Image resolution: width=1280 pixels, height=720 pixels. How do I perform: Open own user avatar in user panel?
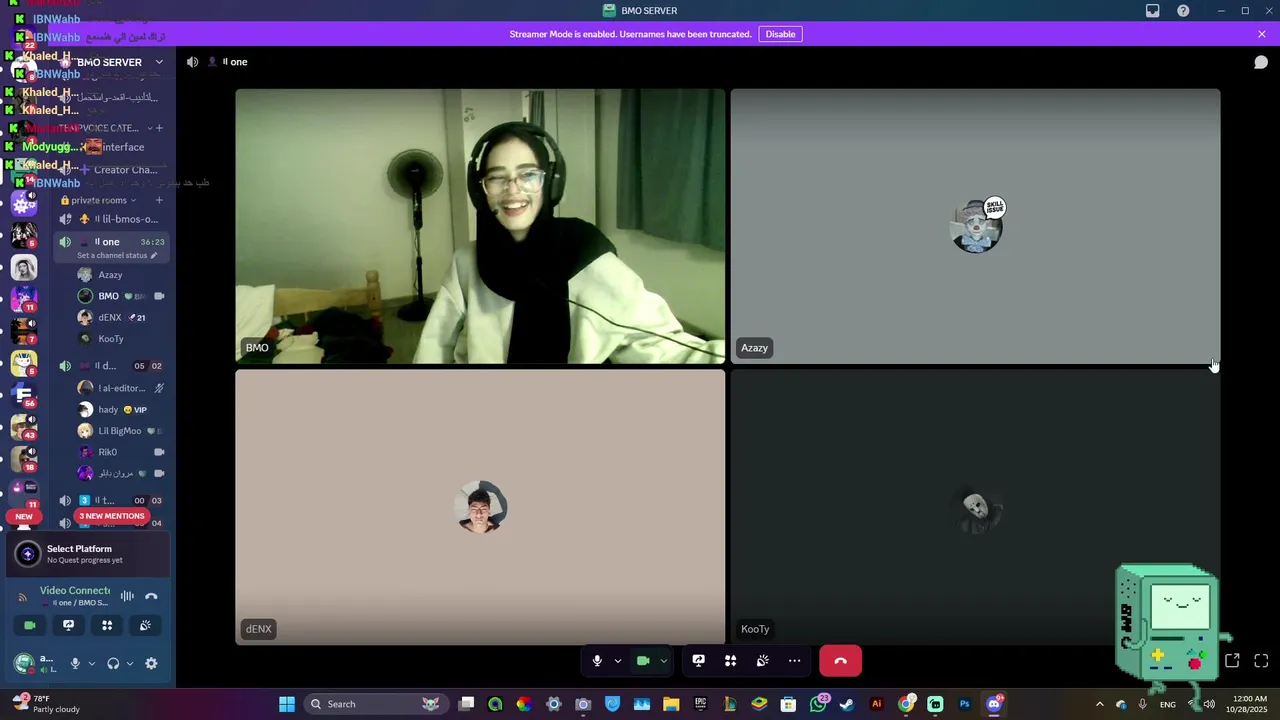[x=24, y=663]
